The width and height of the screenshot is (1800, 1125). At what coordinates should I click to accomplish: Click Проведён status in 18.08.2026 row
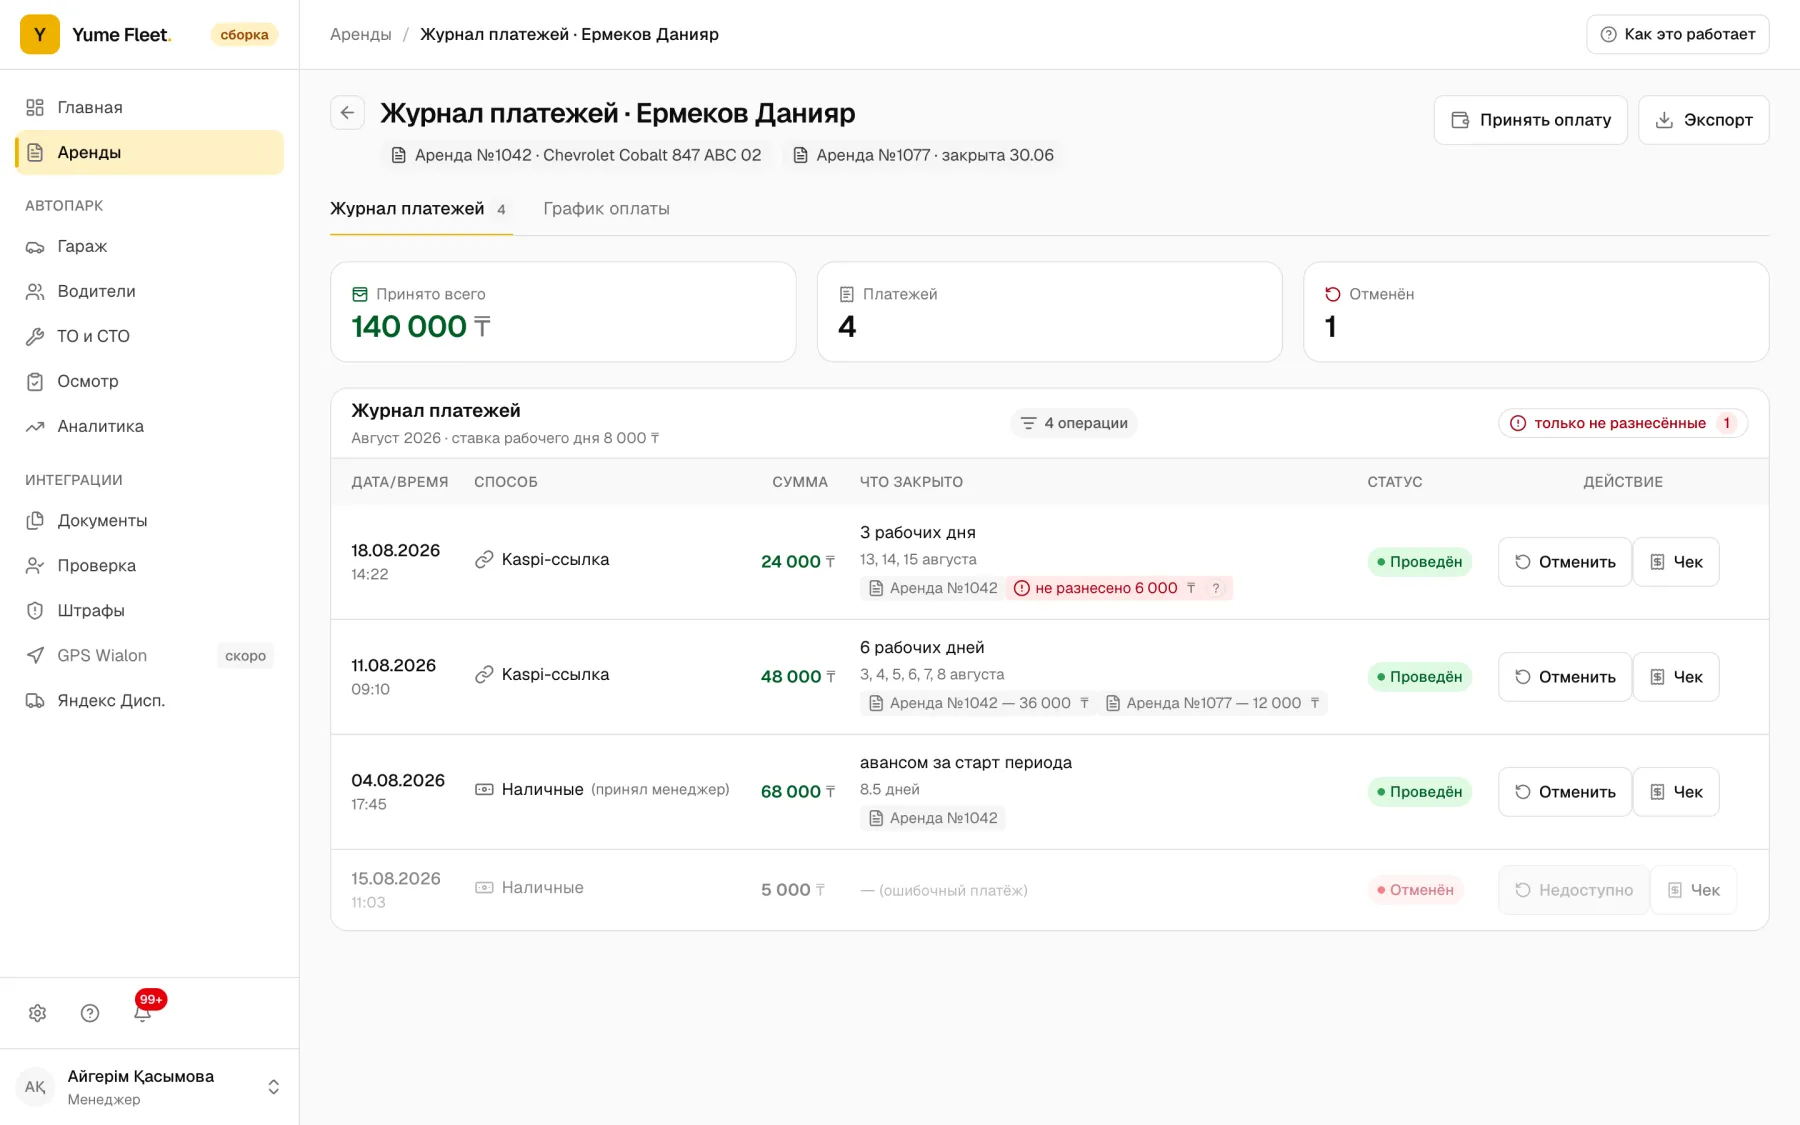[1419, 562]
